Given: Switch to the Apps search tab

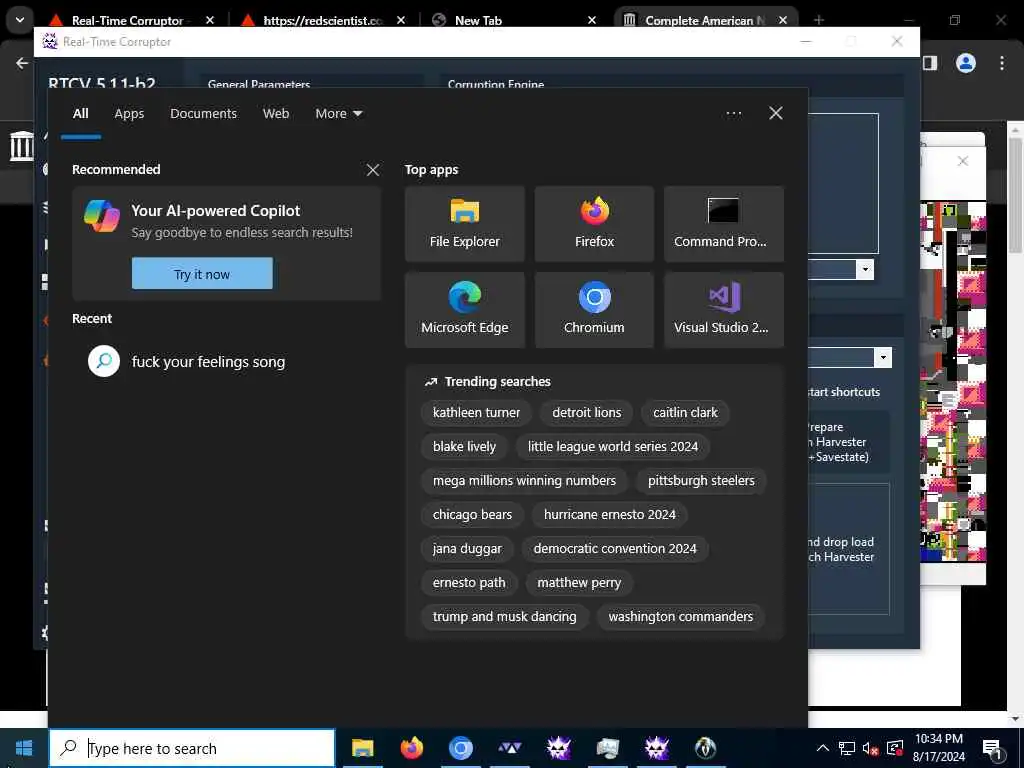Looking at the screenshot, I should point(129,114).
